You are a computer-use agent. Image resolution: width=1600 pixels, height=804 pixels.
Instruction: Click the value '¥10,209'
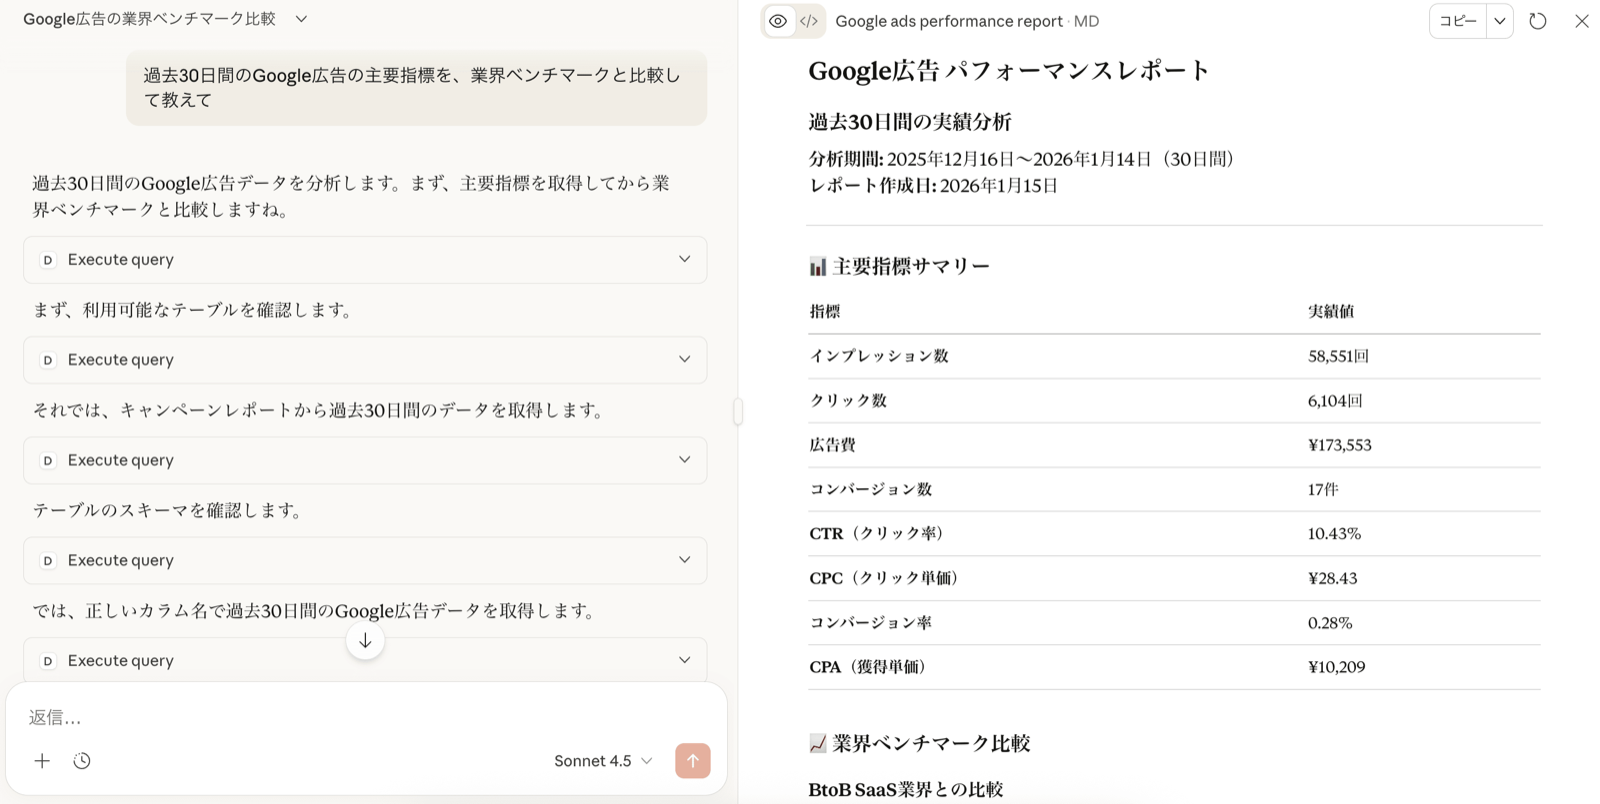click(x=1336, y=667)
